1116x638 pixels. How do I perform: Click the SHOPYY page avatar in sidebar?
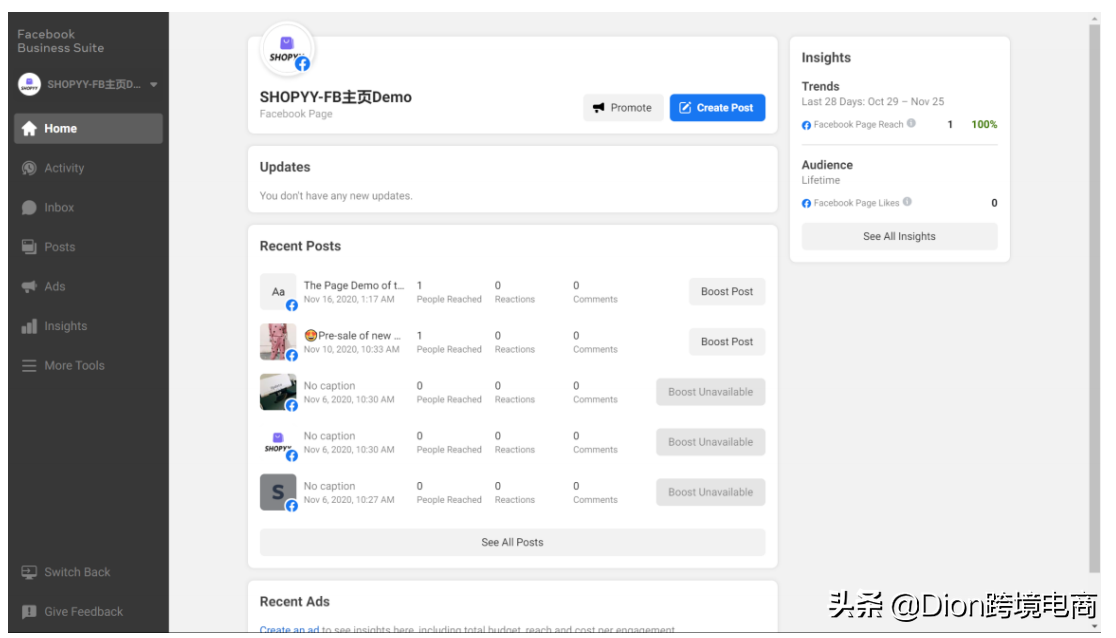(29, 84)
